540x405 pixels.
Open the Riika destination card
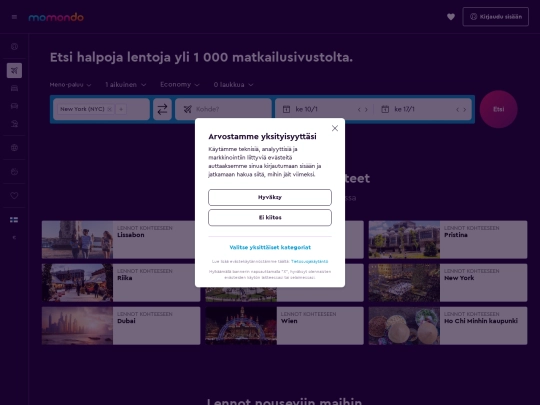tap(121, 283)
